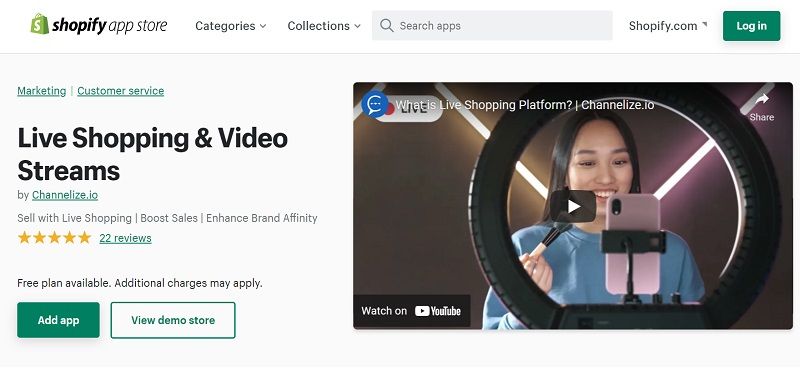Image resolution: width=800 pixels, height=385 pixels.
Task: Open the Marketing category link
Action: [x=42, y=91]
